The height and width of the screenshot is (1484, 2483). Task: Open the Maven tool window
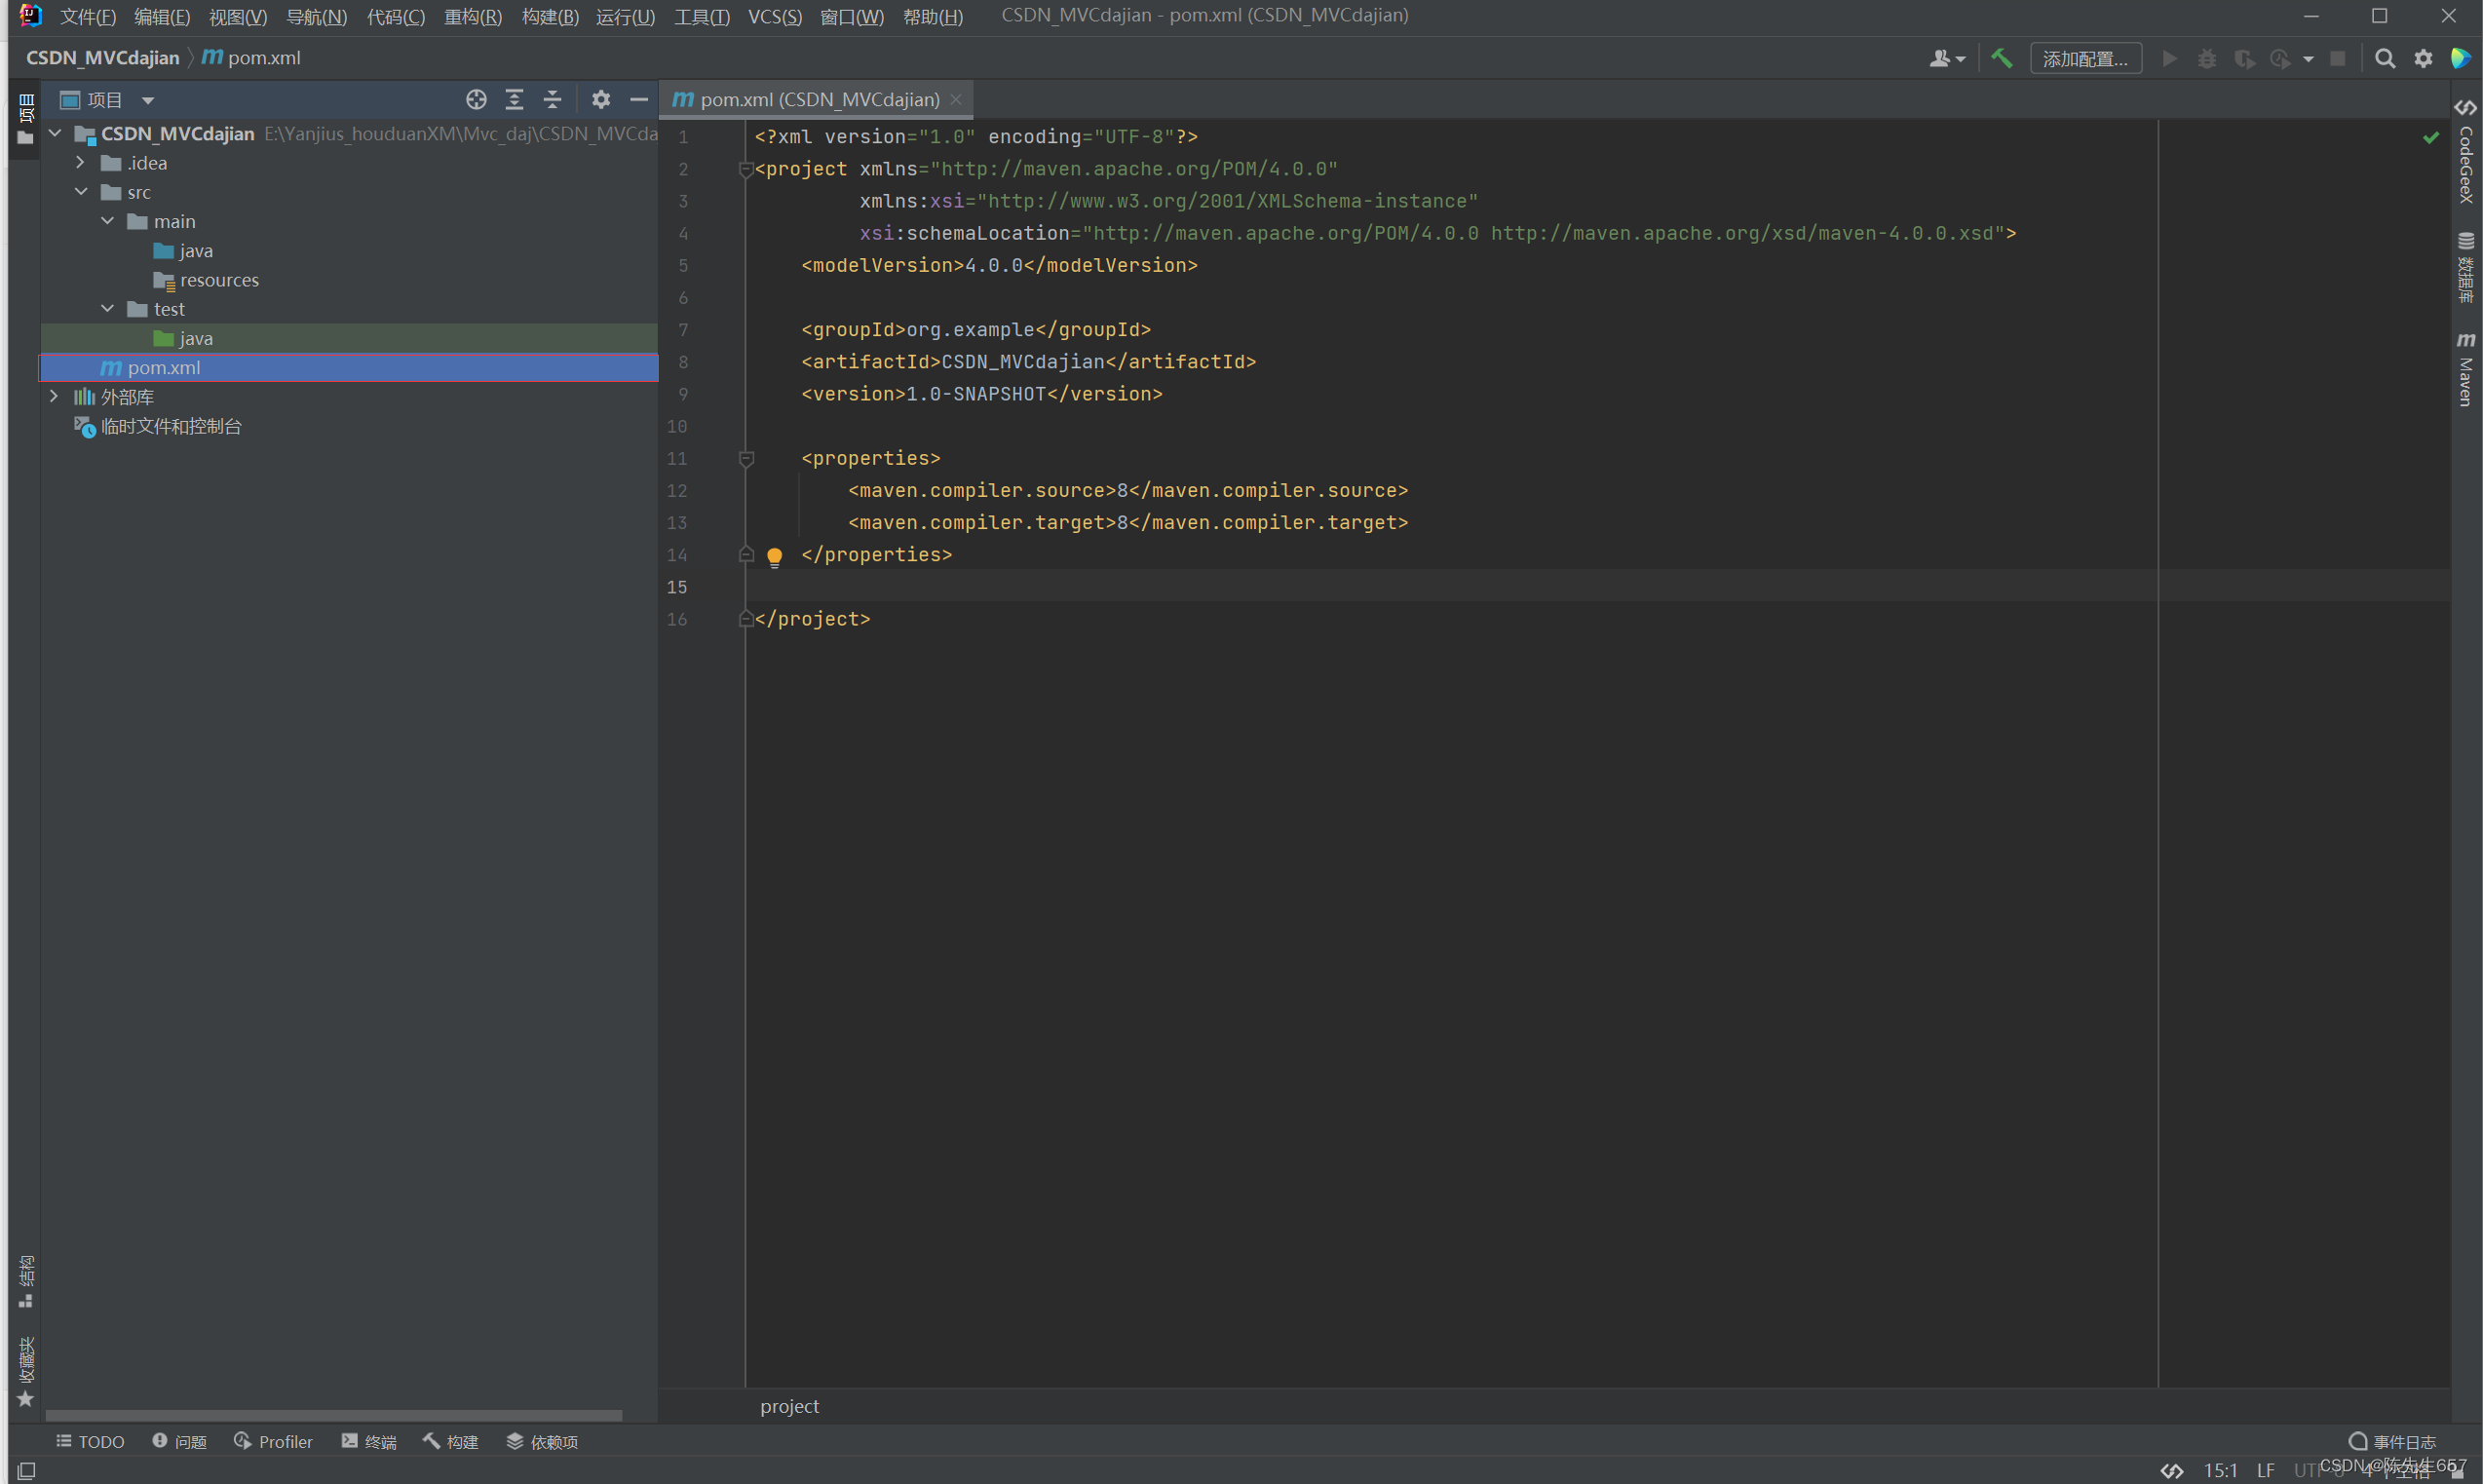(2465, 370)
